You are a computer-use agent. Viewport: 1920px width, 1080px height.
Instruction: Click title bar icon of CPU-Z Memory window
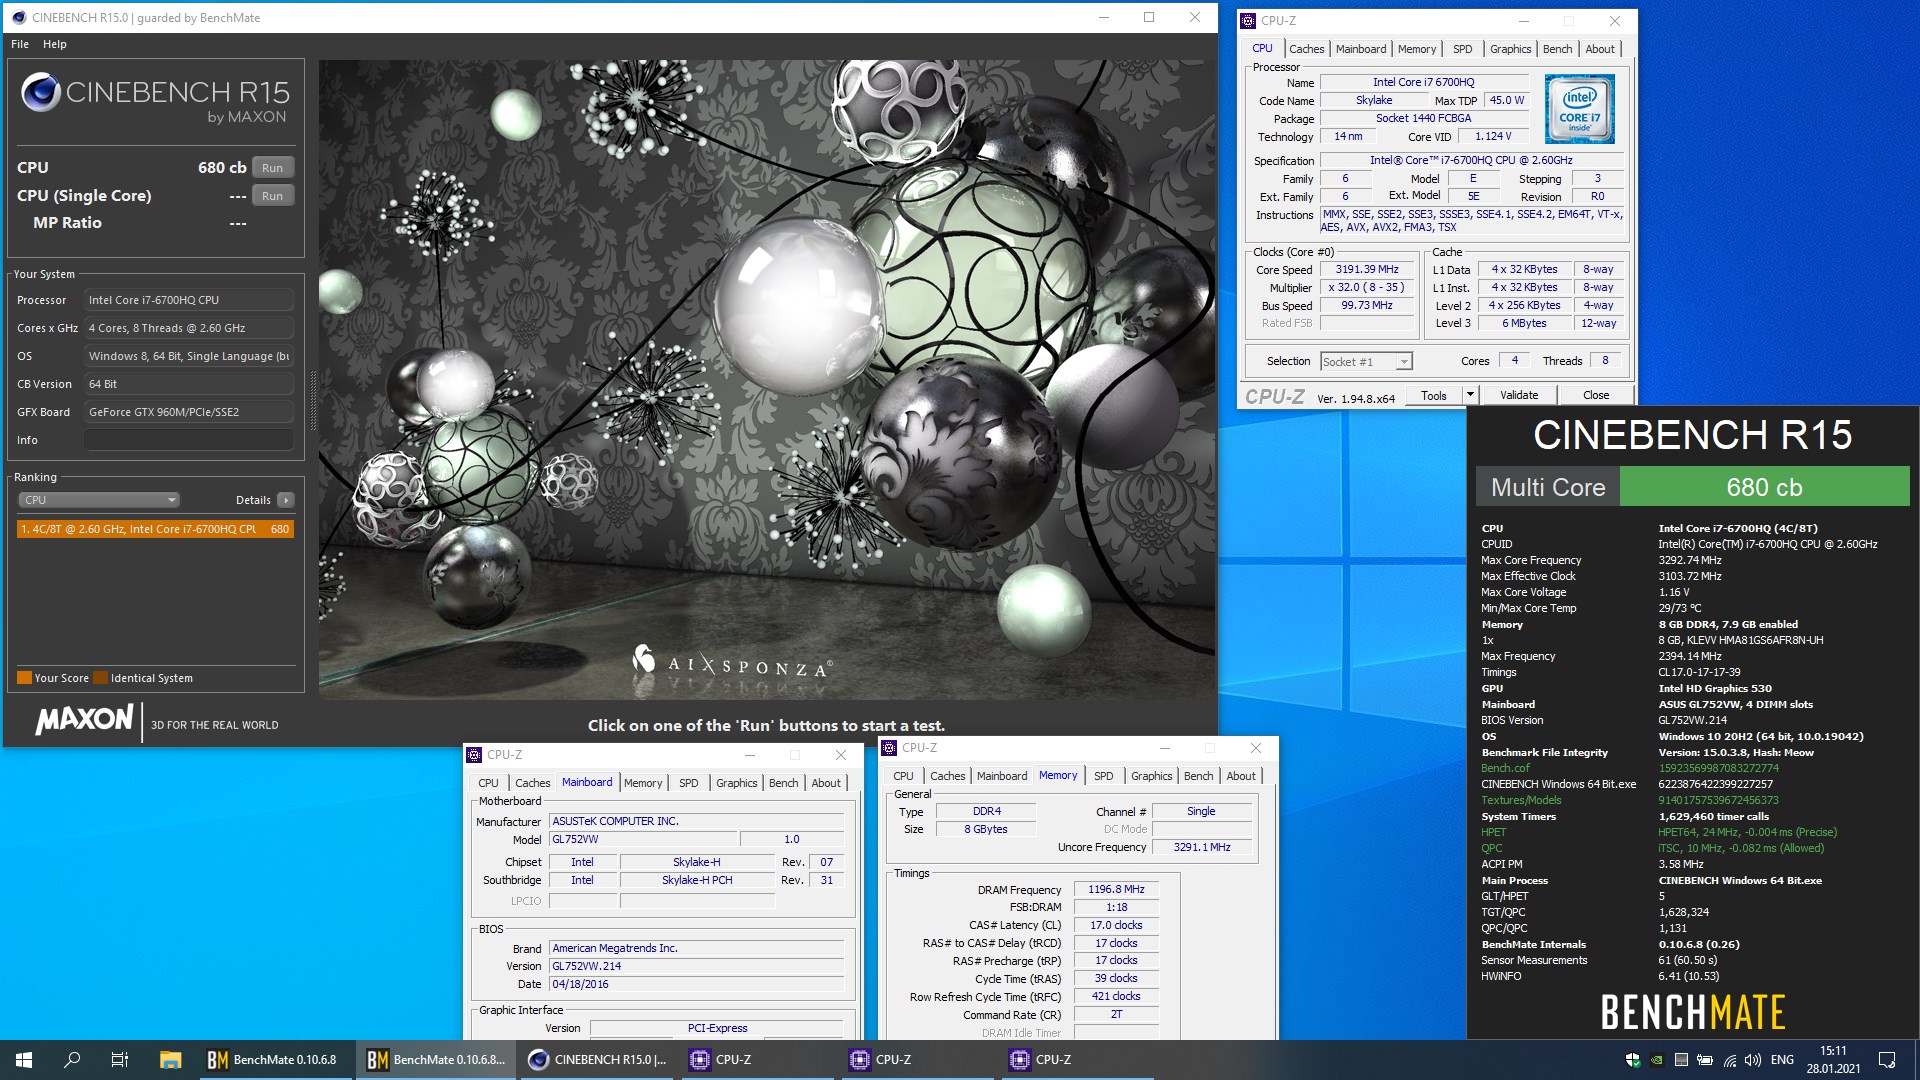889,748
